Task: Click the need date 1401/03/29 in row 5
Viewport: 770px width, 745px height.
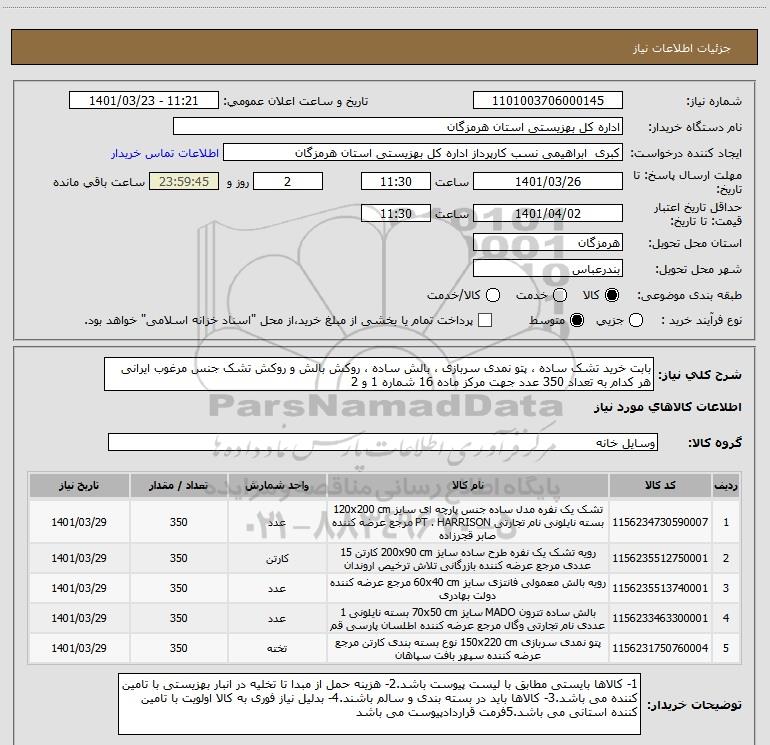Action: 79,648
